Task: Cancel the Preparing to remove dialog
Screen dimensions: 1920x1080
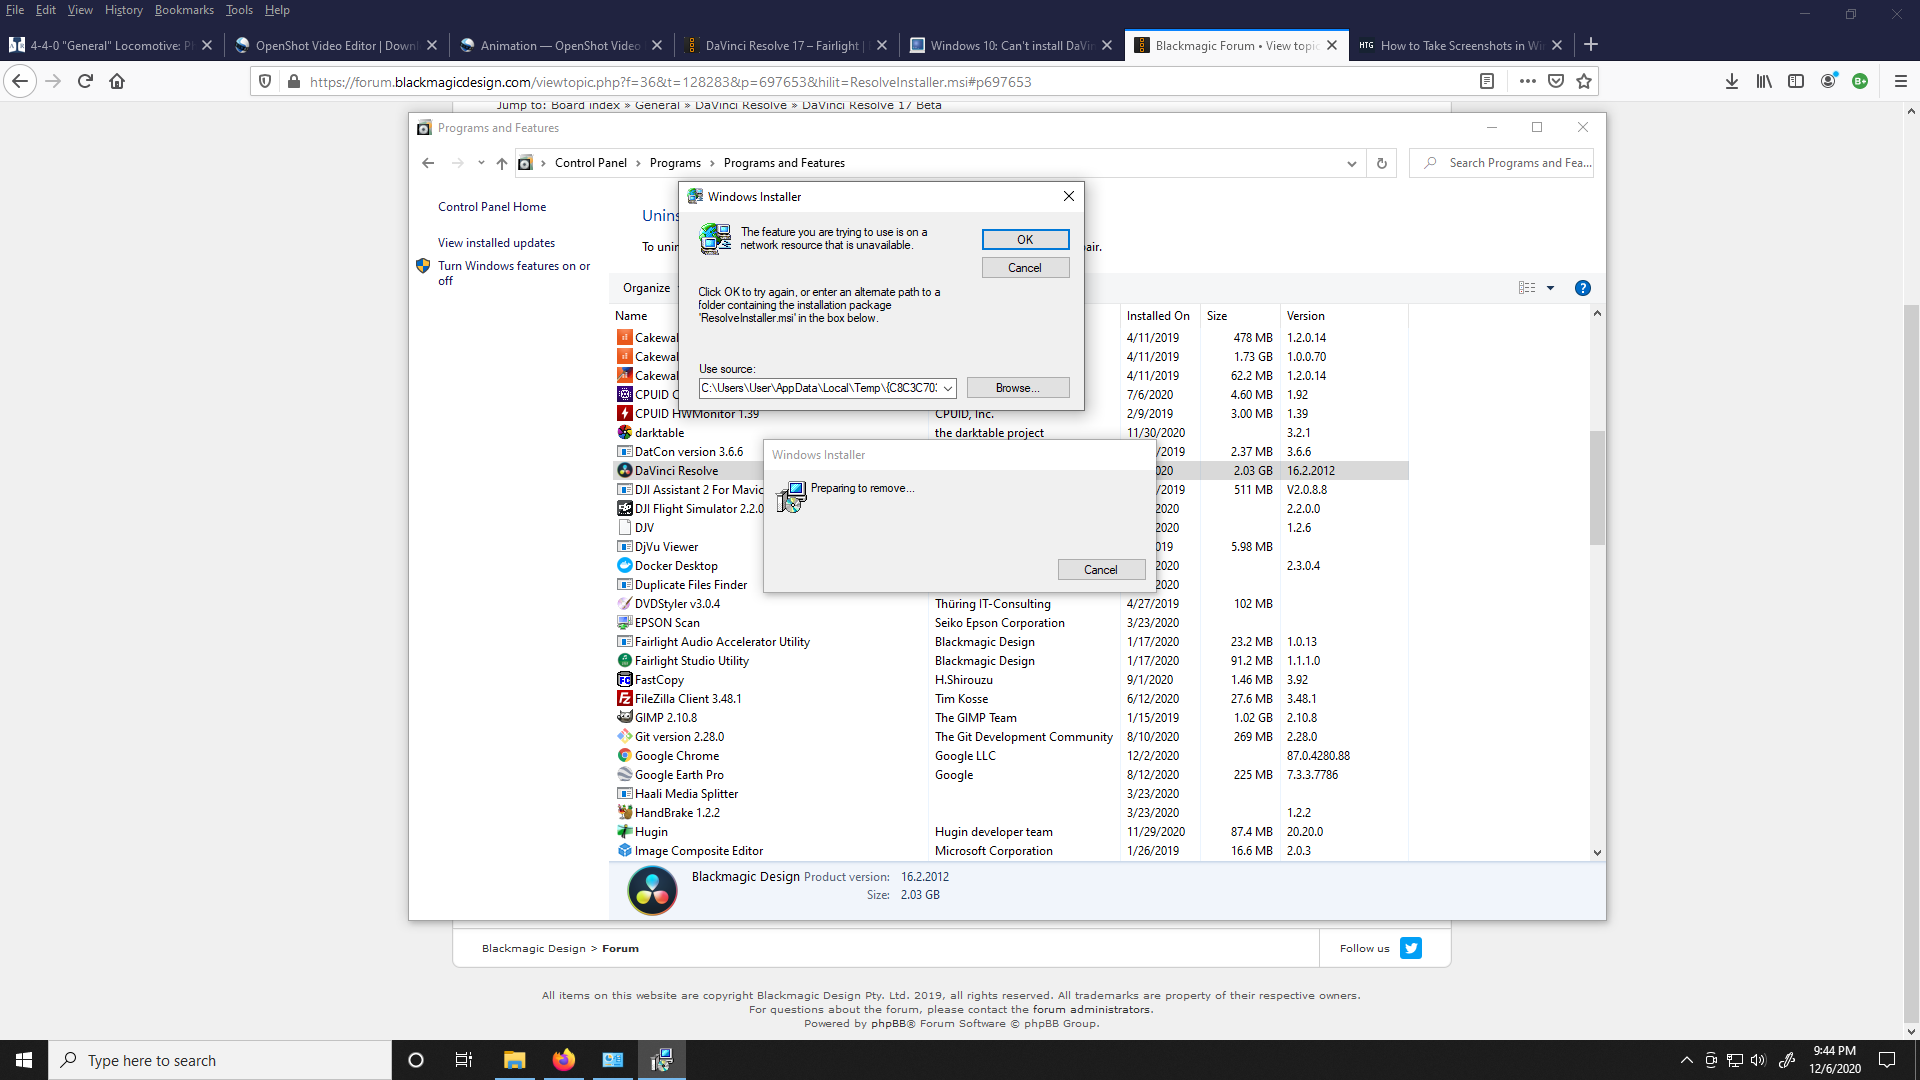Action: click(1101, 570)
